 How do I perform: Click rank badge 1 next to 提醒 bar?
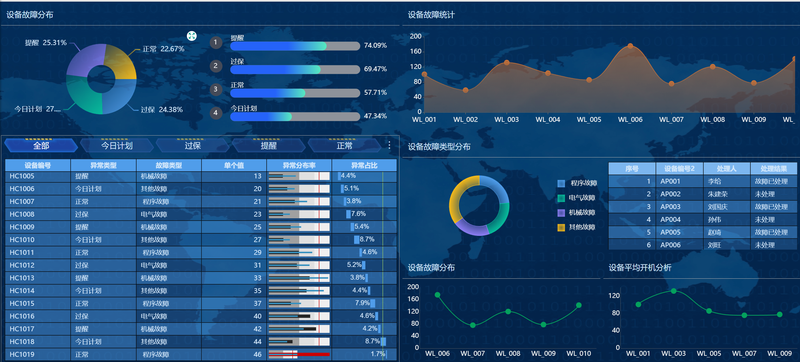216,43
